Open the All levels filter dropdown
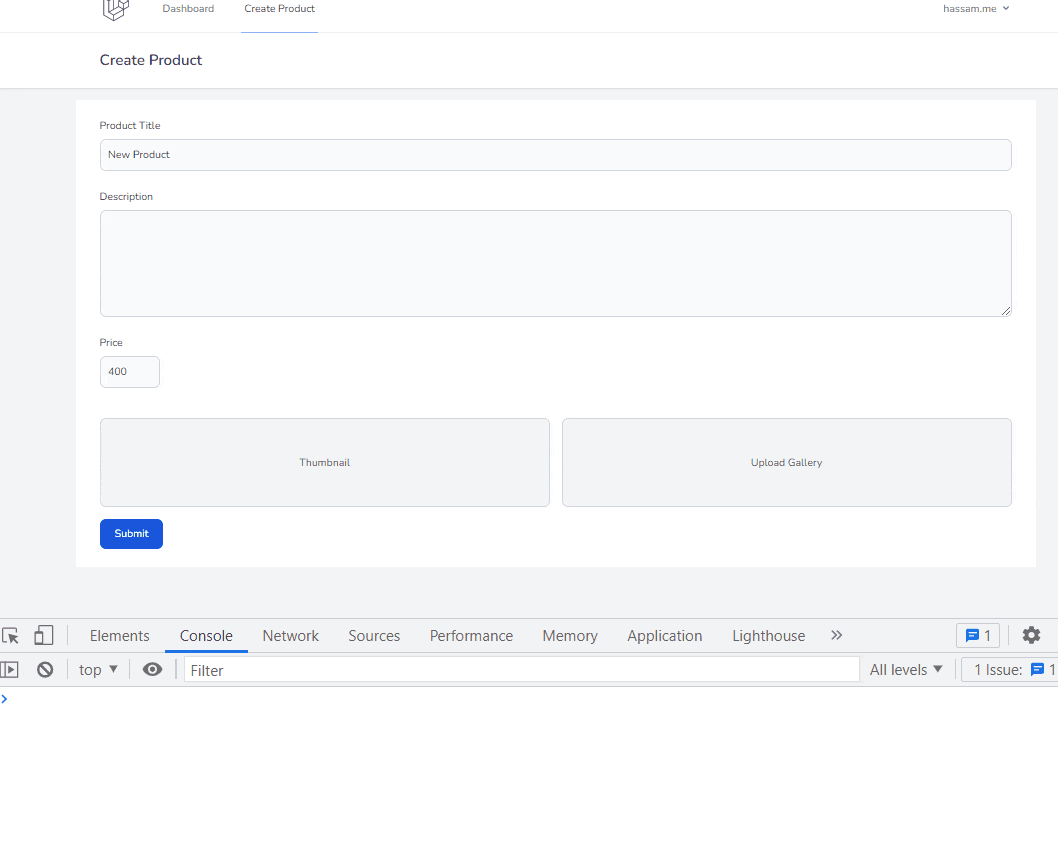 pos(905,669)
